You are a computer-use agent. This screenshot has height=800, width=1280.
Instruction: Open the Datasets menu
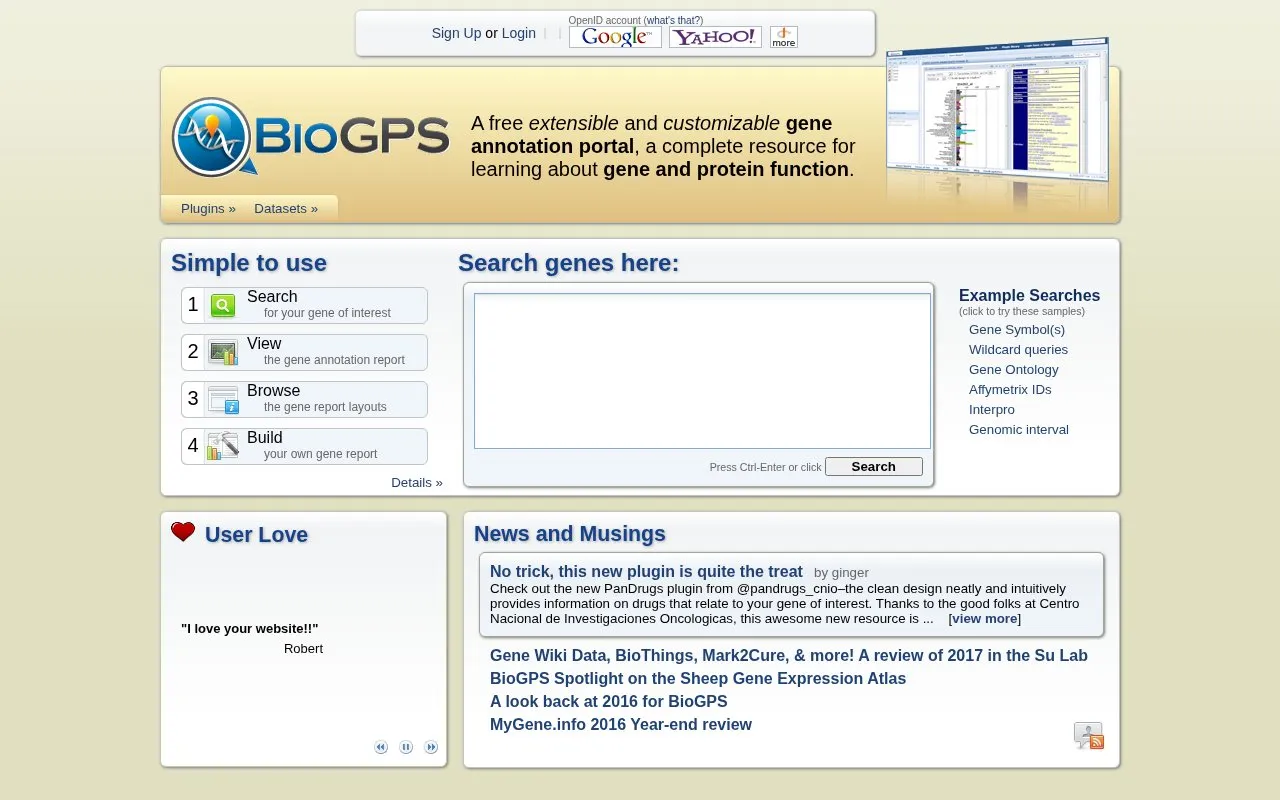coord(286,209)
